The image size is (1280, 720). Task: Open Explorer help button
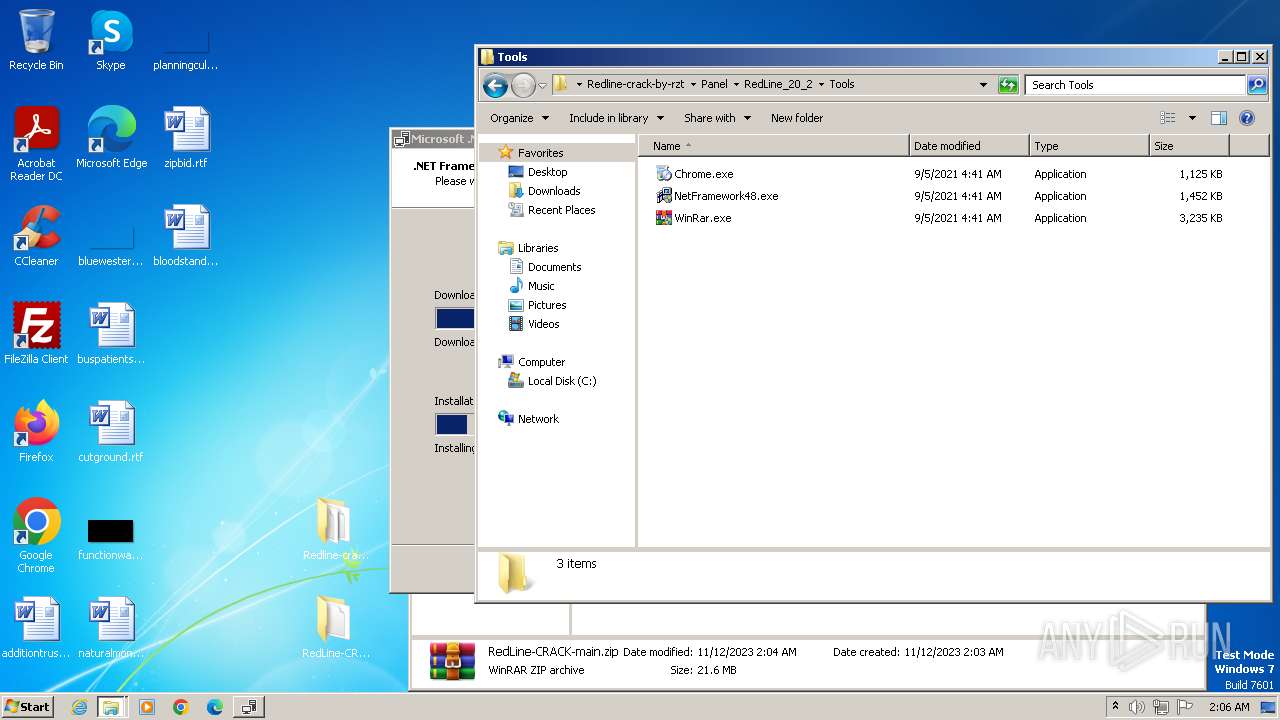click(x=1247, y=118)
